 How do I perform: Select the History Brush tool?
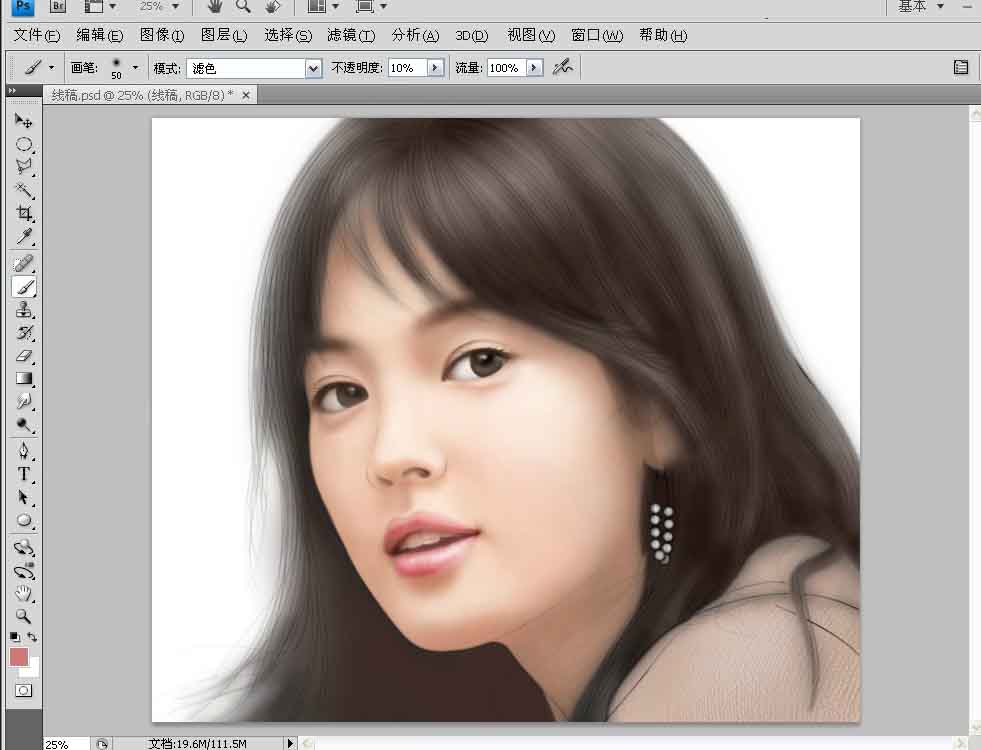click(x=24, y=333)
